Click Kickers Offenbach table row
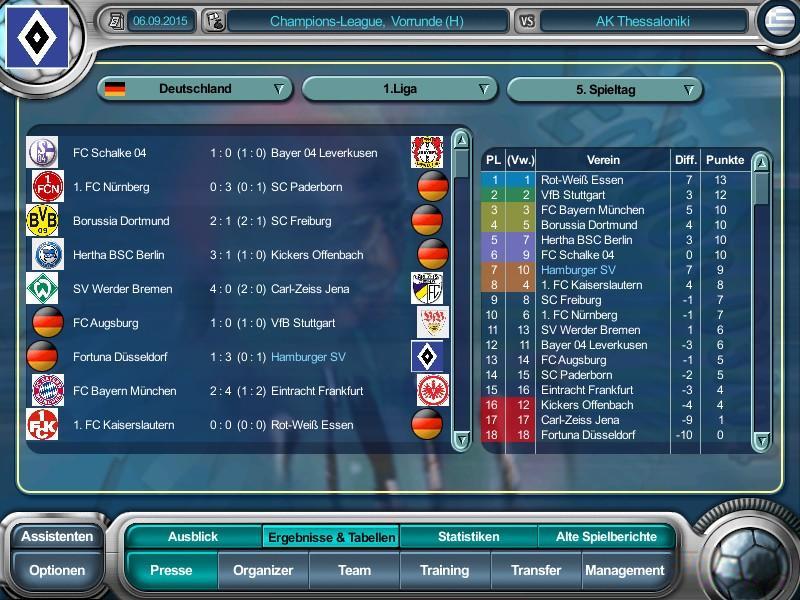Viewport: 800px width, 600px height. pyautogui.click(x=616, y=405)
